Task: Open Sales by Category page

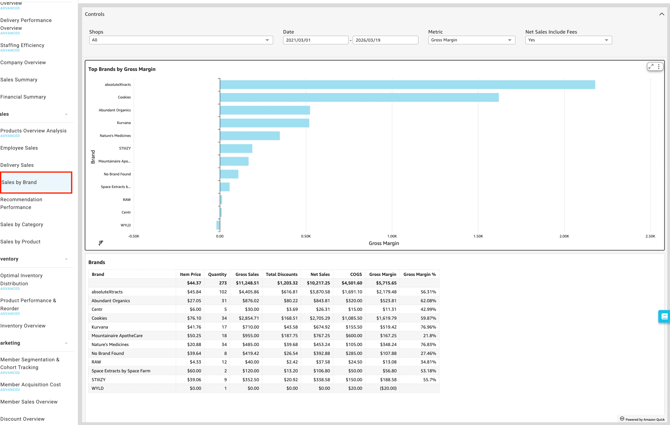Action: tap(22, 225)
